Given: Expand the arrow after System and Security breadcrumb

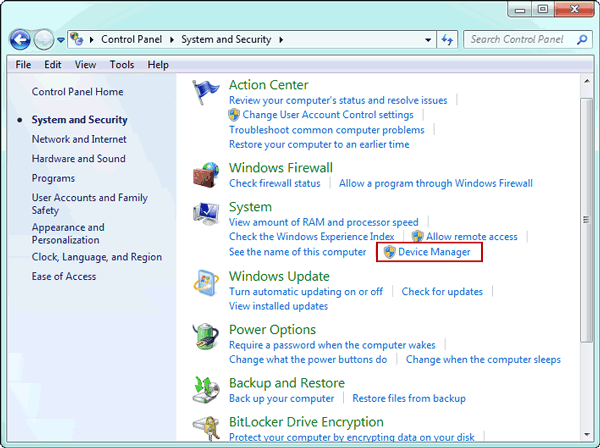Looking at the screenshot, I should point(281,39).
